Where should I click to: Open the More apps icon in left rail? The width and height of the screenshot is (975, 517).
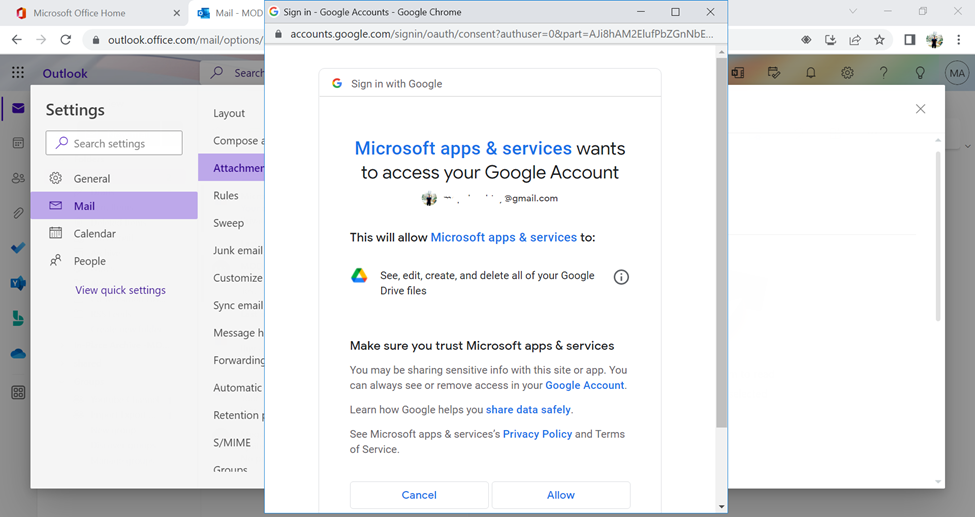tap(18, 393)
